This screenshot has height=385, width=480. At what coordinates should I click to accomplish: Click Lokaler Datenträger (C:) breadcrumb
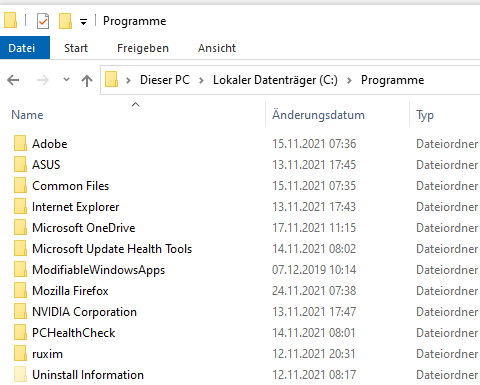275,80
